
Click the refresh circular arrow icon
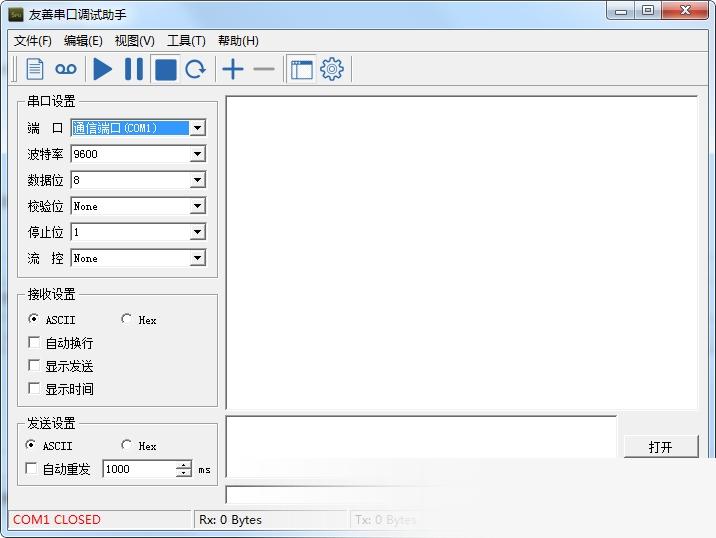tap(196, 69)
